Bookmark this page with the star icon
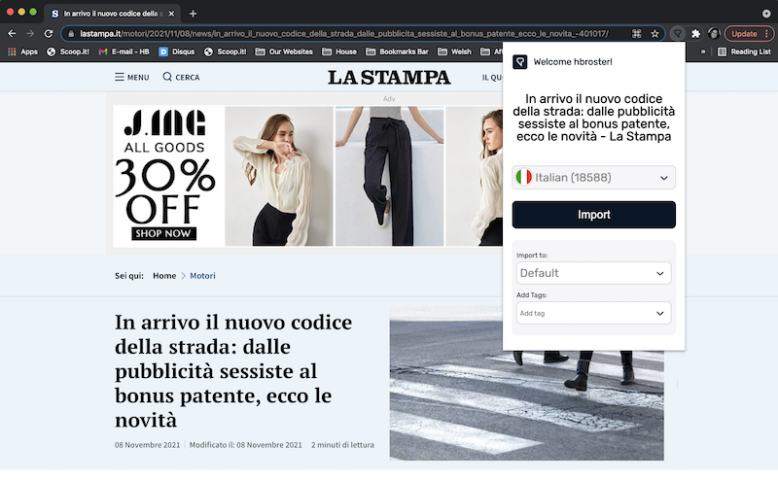This screenshot has height=480, width=778. pos(655,33)
